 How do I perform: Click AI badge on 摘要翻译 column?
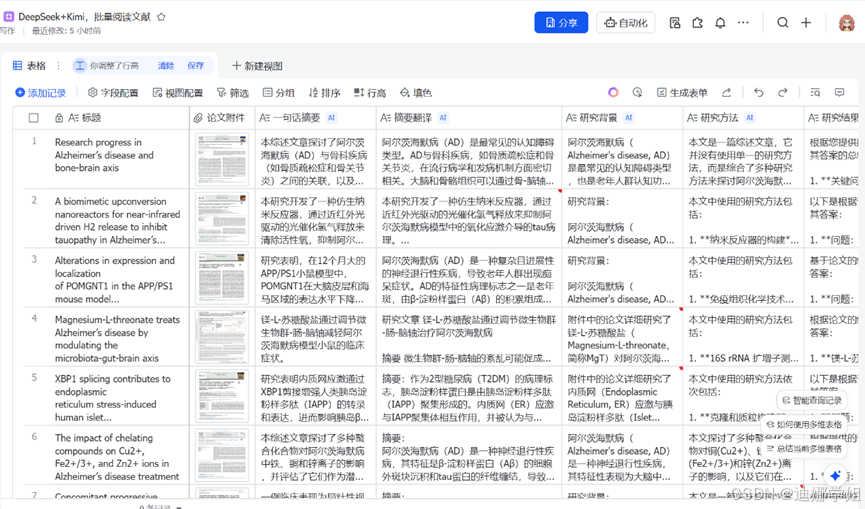point(443,117)
